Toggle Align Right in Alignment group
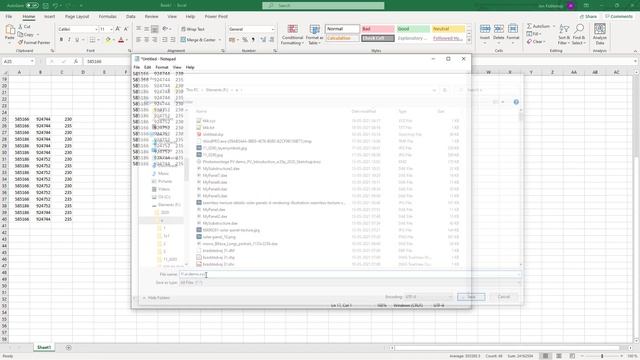The image size is (640, 360). [x=155, y=40]
